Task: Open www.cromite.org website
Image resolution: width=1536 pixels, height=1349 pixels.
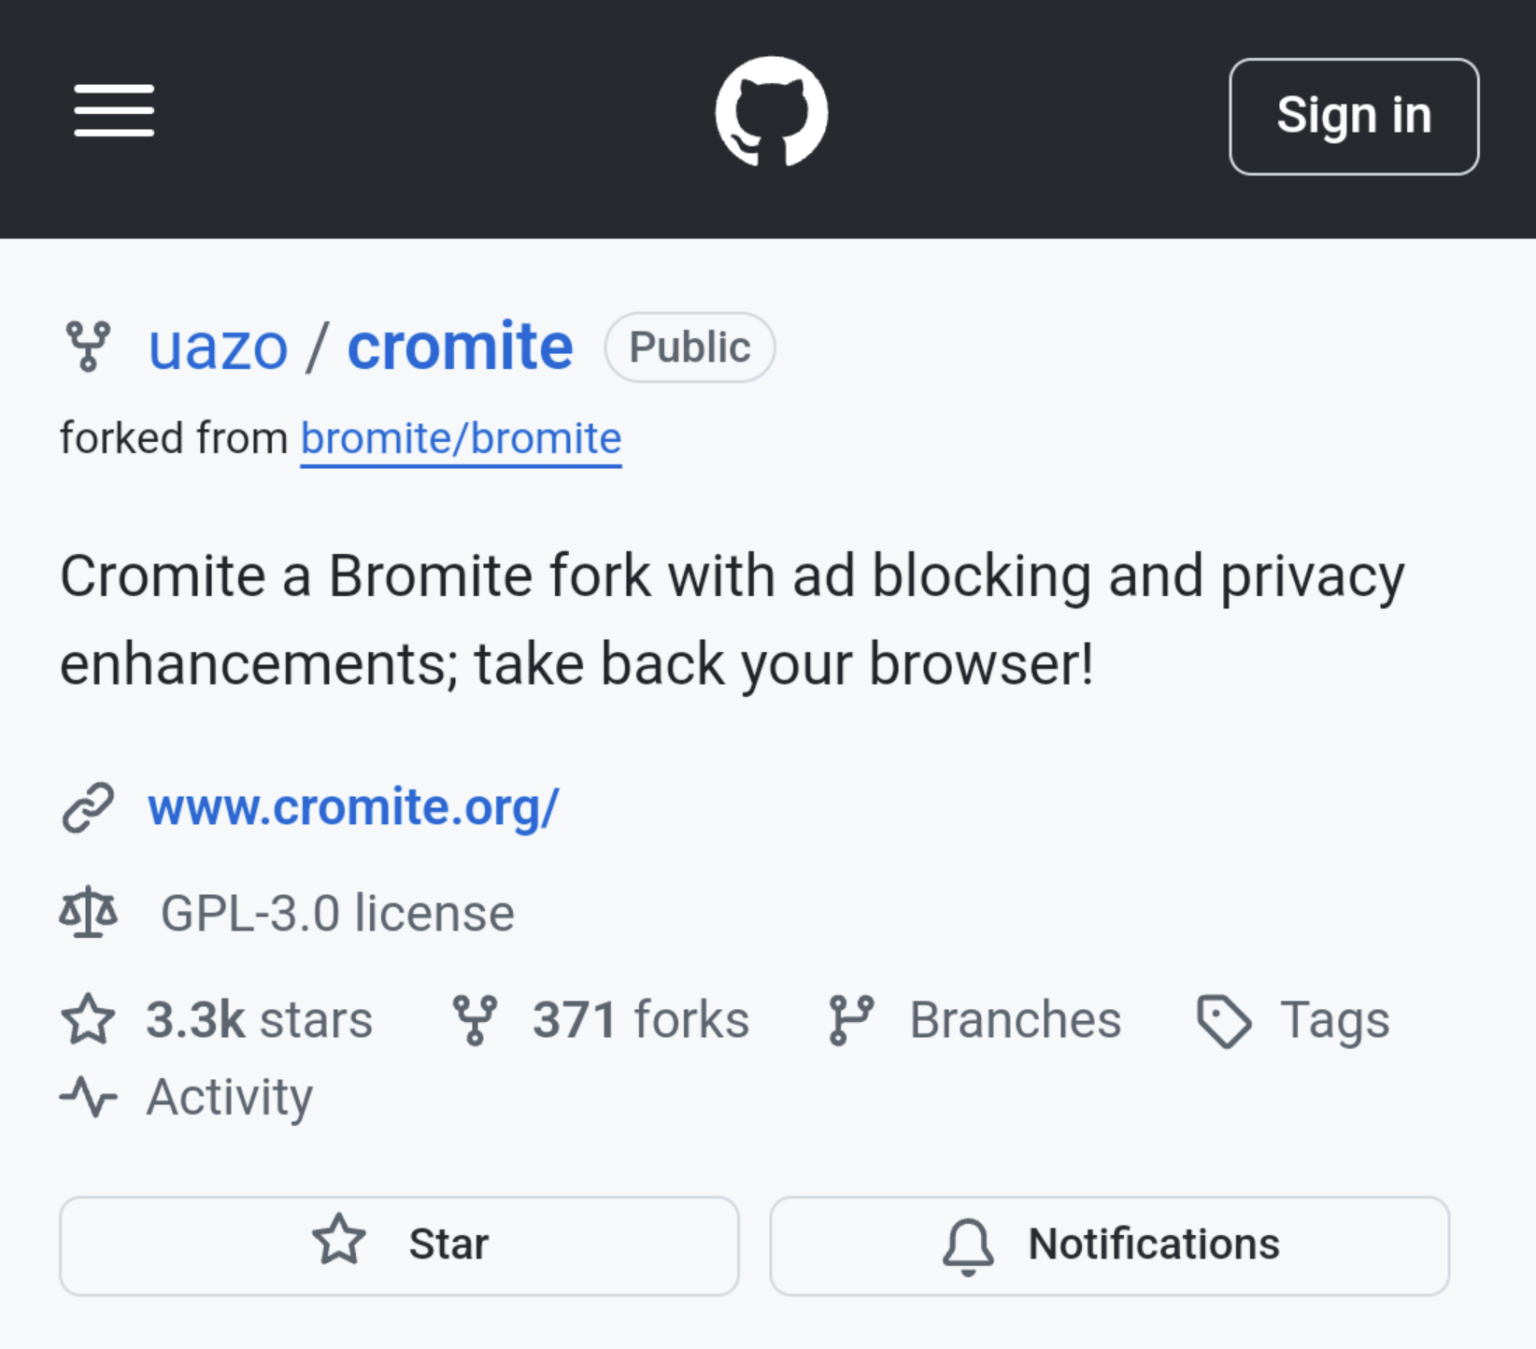Action: point(352,806)
